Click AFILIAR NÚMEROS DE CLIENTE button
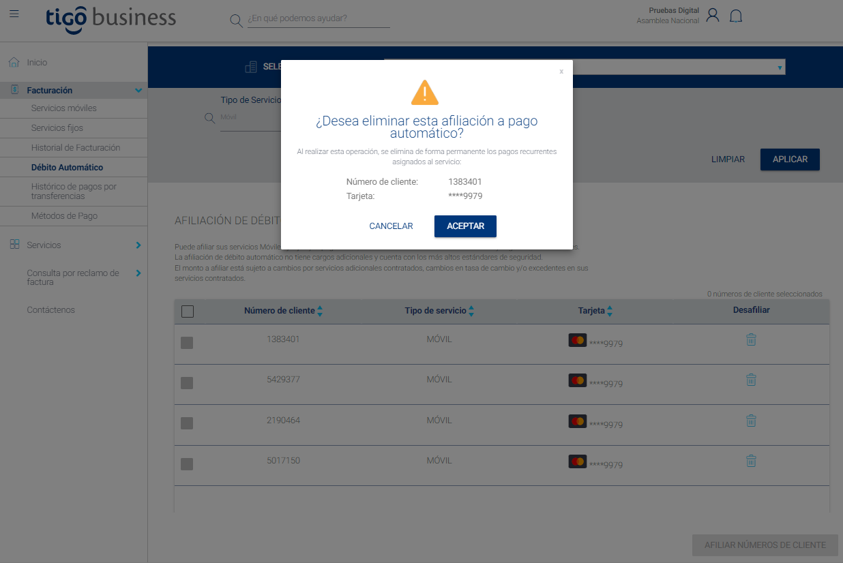The height and width of the screenshot is (563, 843). point(765,545)
